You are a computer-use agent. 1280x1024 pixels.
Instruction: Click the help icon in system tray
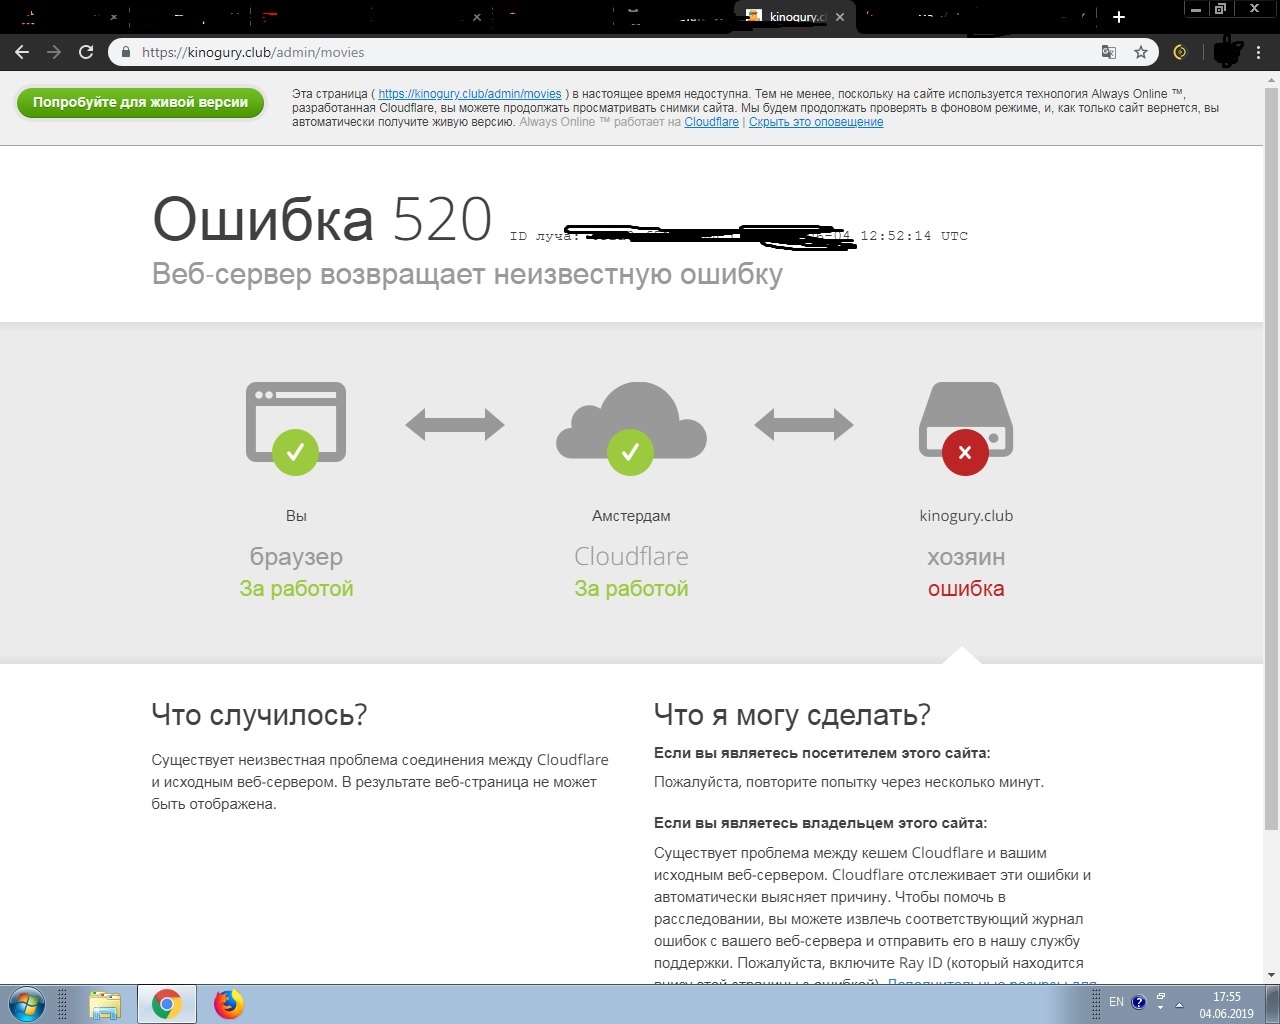point(1139,1003)
